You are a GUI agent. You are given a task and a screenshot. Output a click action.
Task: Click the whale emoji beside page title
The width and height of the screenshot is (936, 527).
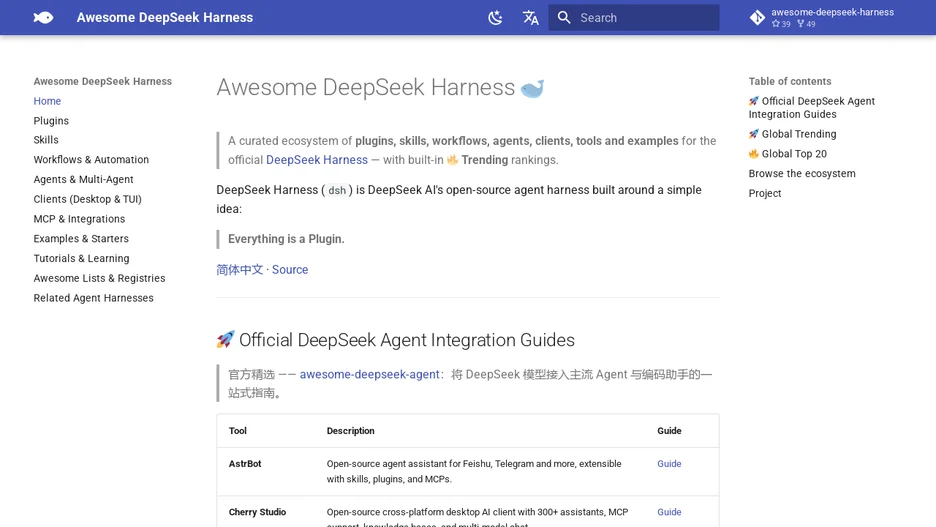[x=532, y=88]
